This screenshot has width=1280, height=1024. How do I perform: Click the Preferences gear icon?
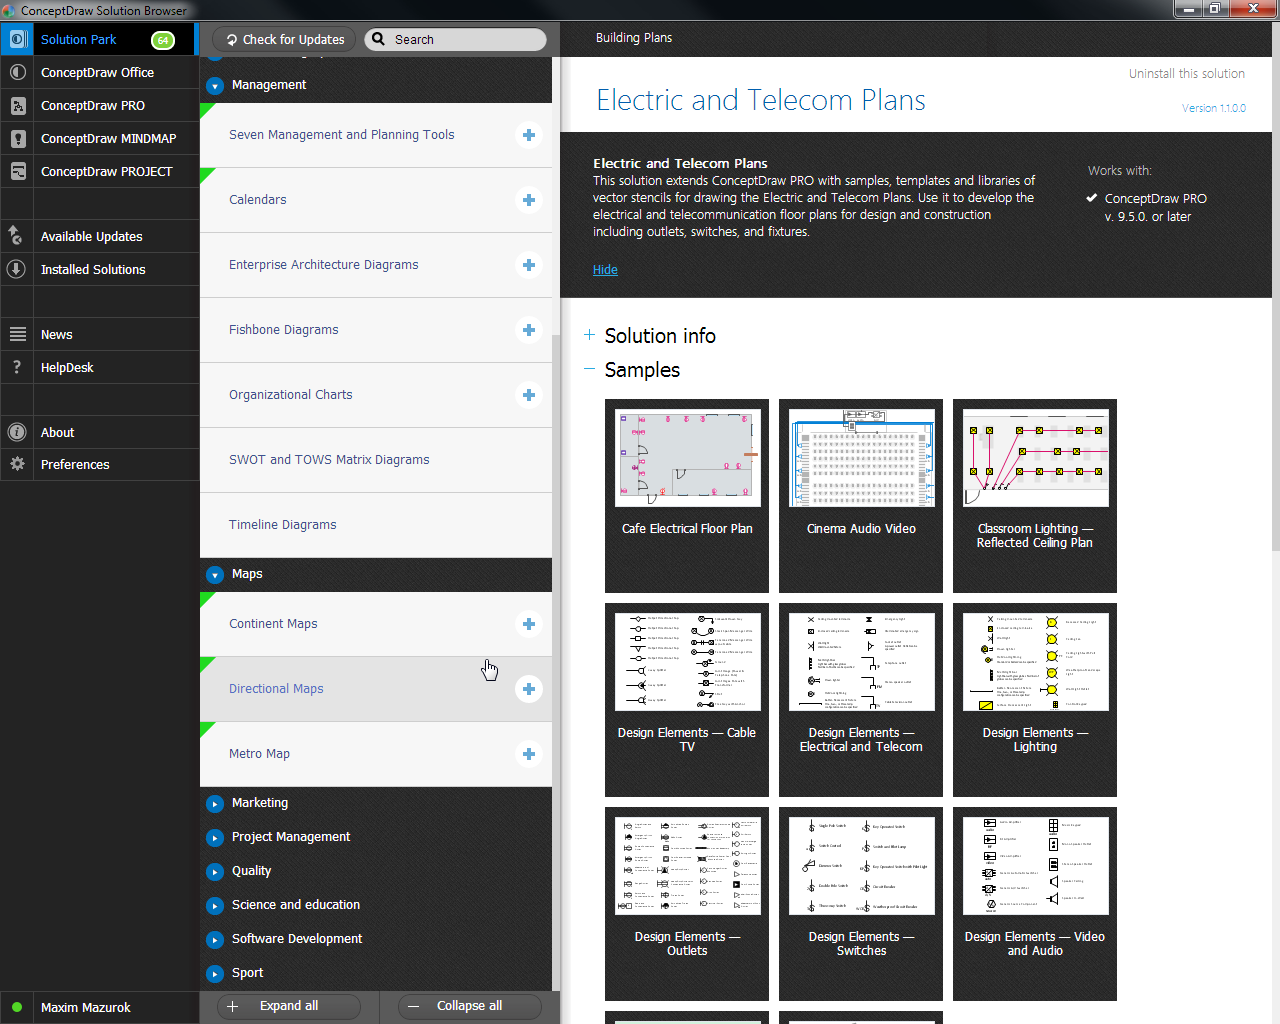tap(17, 465)
